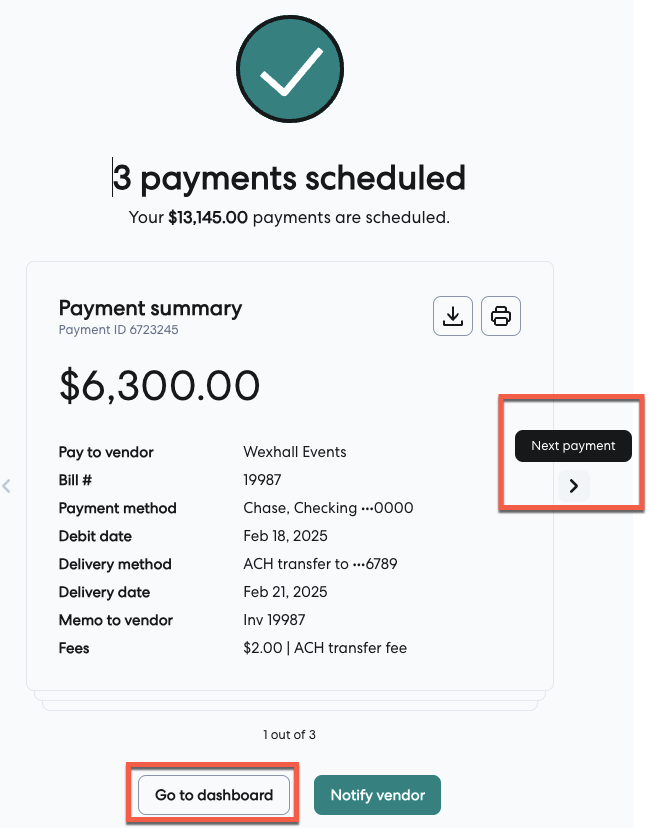Show the next payment with right chevron
The width and height of the screenshot is (655, 828).
(x=573, y=486)
